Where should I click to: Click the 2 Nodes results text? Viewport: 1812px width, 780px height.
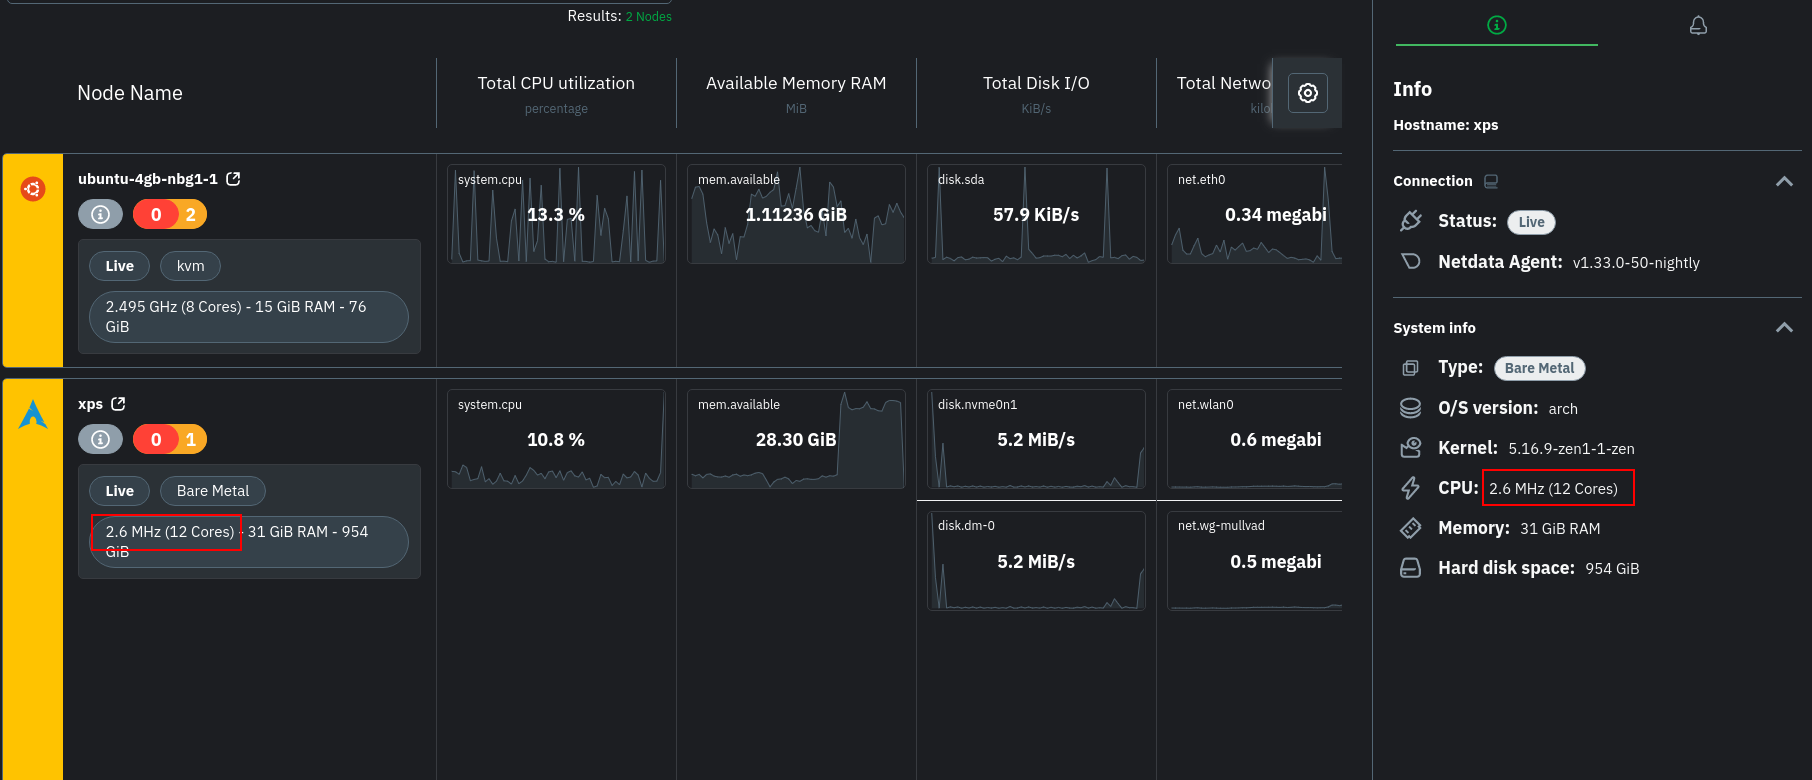click(x=648, y=17)
